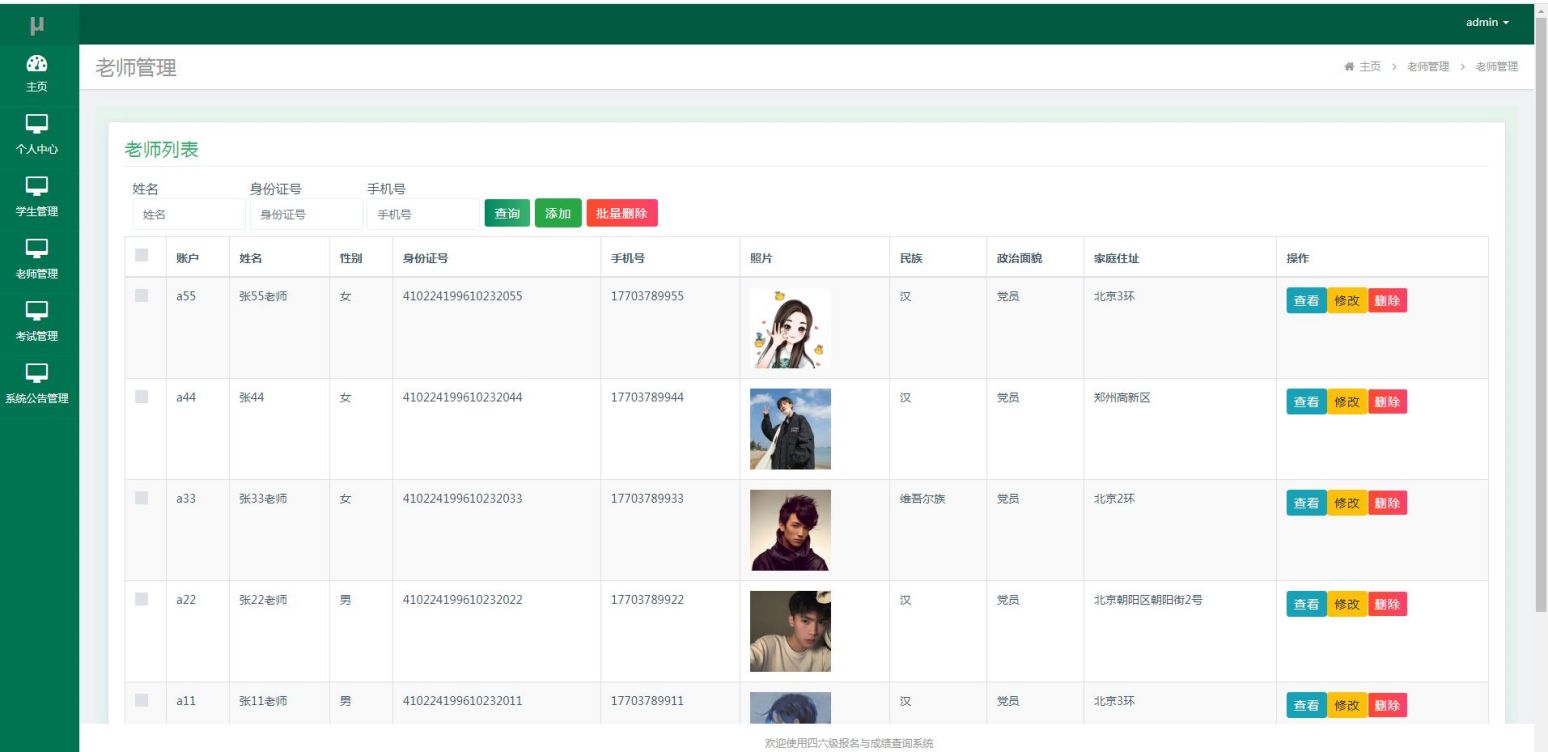This screenshot has height=752, width=1548.
Task: Check the checkbox for row a55
Action: pyautogui.click(x=141, y=295)
